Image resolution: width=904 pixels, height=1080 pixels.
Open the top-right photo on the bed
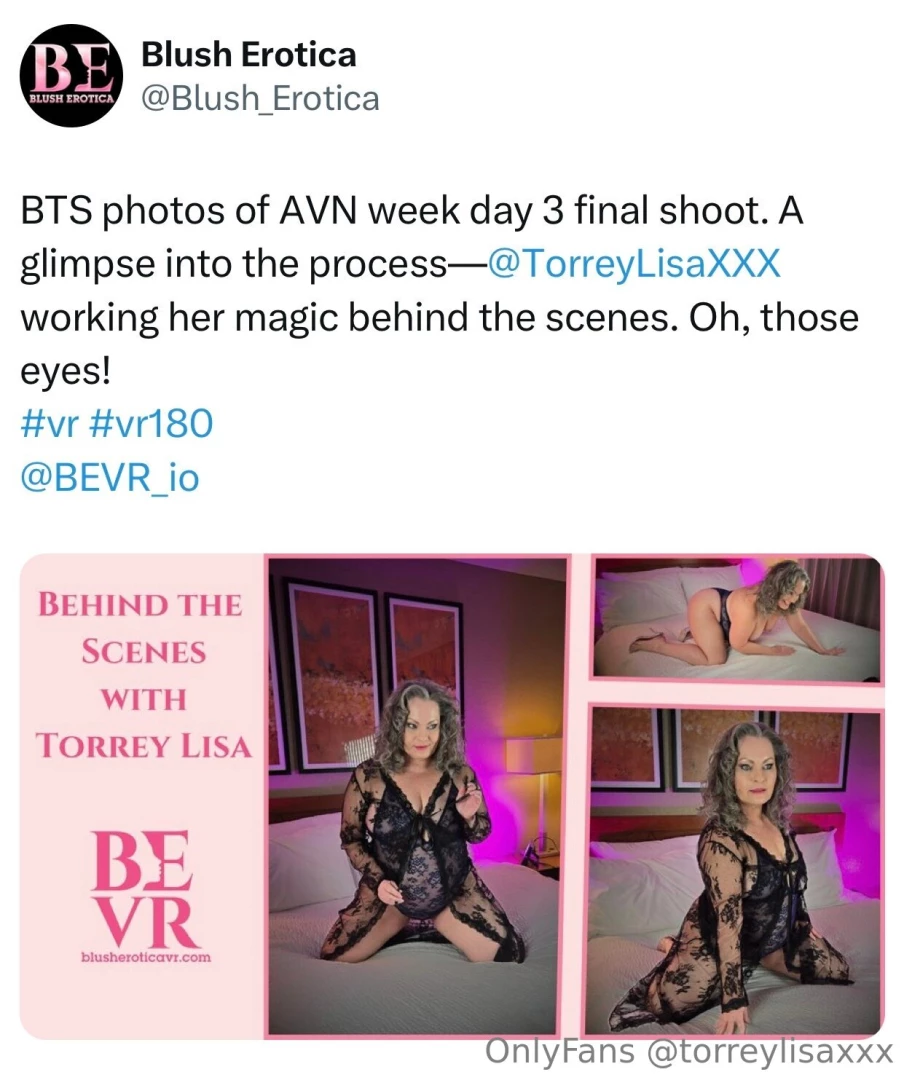pos(737,619)
